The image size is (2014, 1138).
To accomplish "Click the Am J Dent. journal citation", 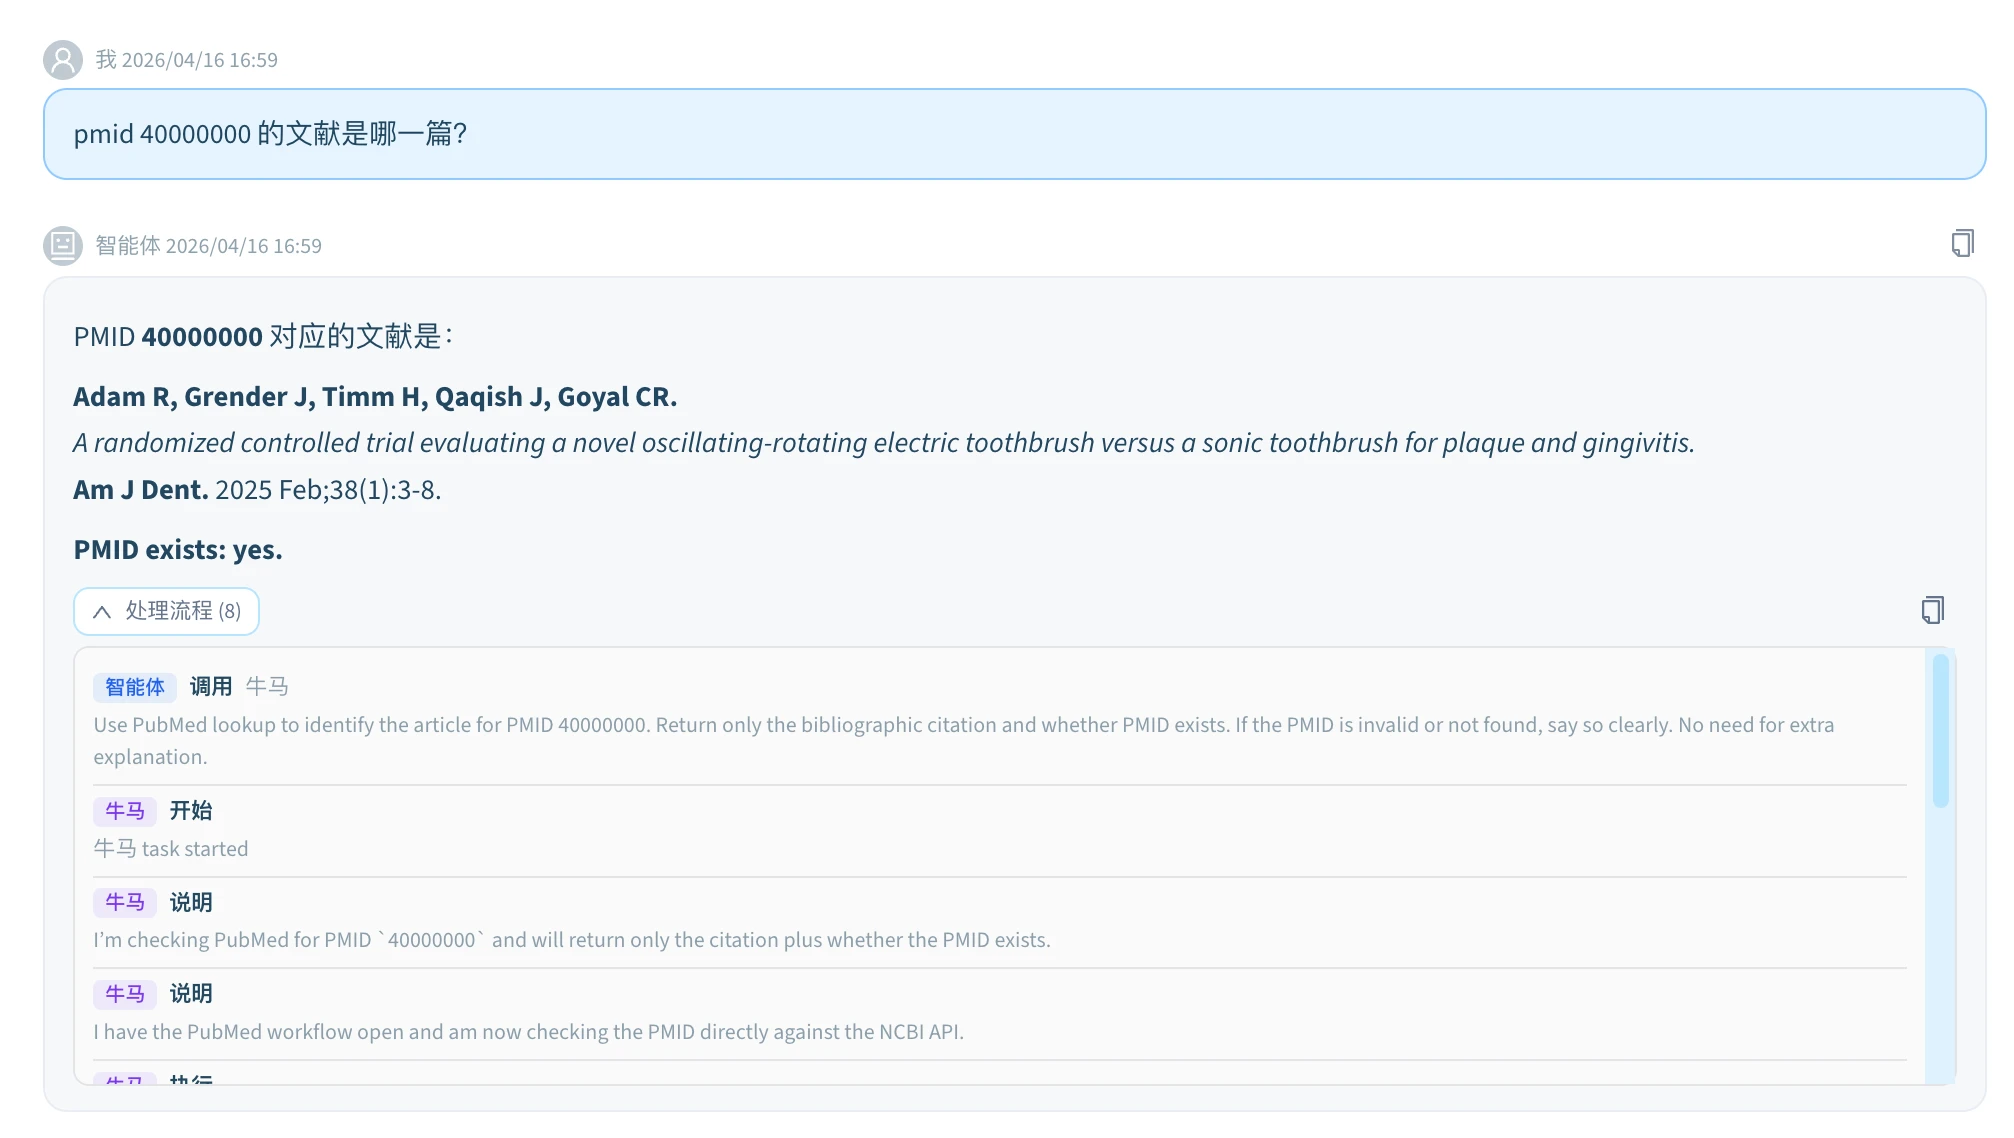I will (257, 490).
